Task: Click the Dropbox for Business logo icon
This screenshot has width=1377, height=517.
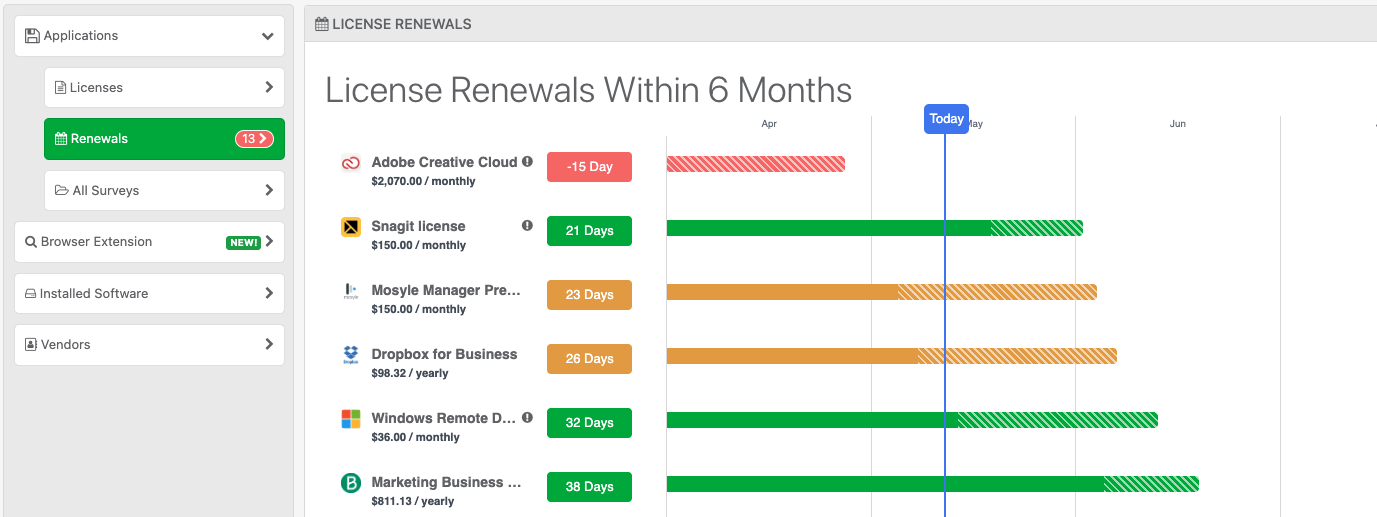Action: tap(351, 355)
